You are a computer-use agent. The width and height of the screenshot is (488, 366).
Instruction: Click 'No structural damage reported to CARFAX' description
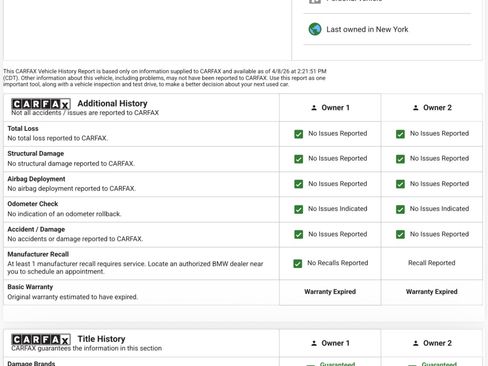coord(71,163)
